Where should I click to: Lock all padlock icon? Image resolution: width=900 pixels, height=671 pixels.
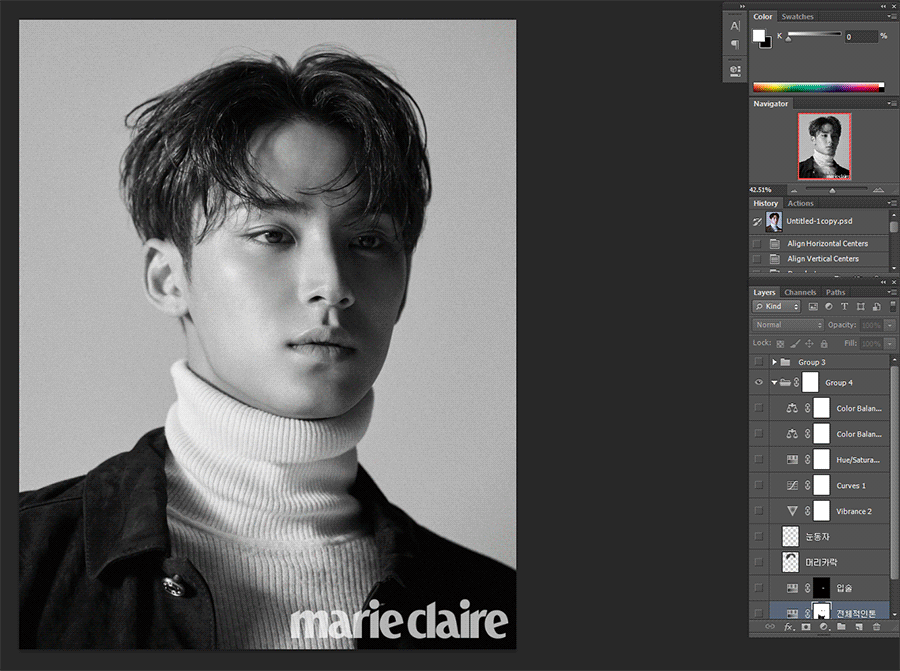coord(824,344)
